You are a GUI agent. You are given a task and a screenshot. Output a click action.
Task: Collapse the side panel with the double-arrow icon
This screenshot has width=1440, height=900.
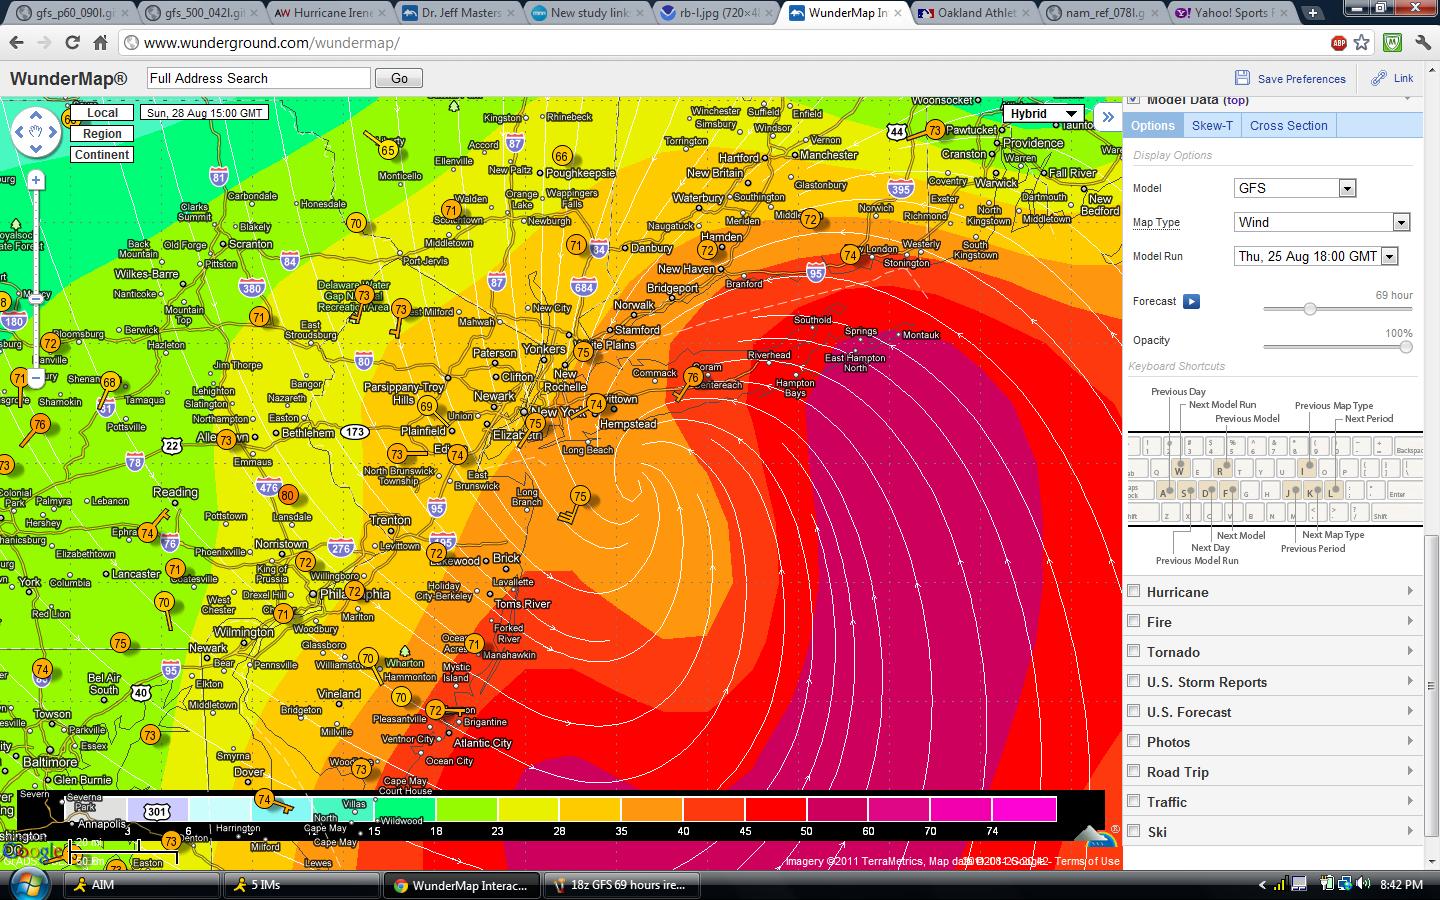[x=1108, y=116]
